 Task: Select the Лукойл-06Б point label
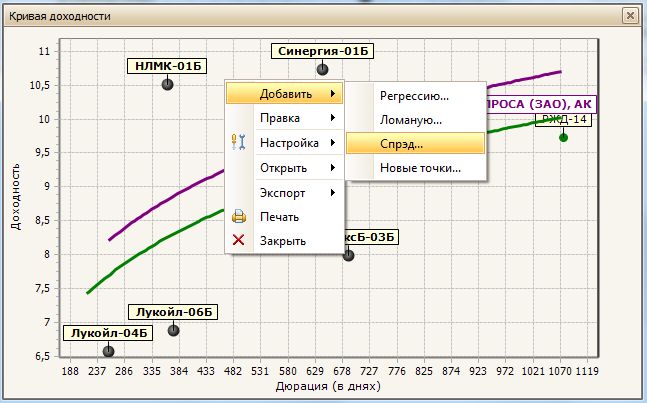click(x=172, y=312)
